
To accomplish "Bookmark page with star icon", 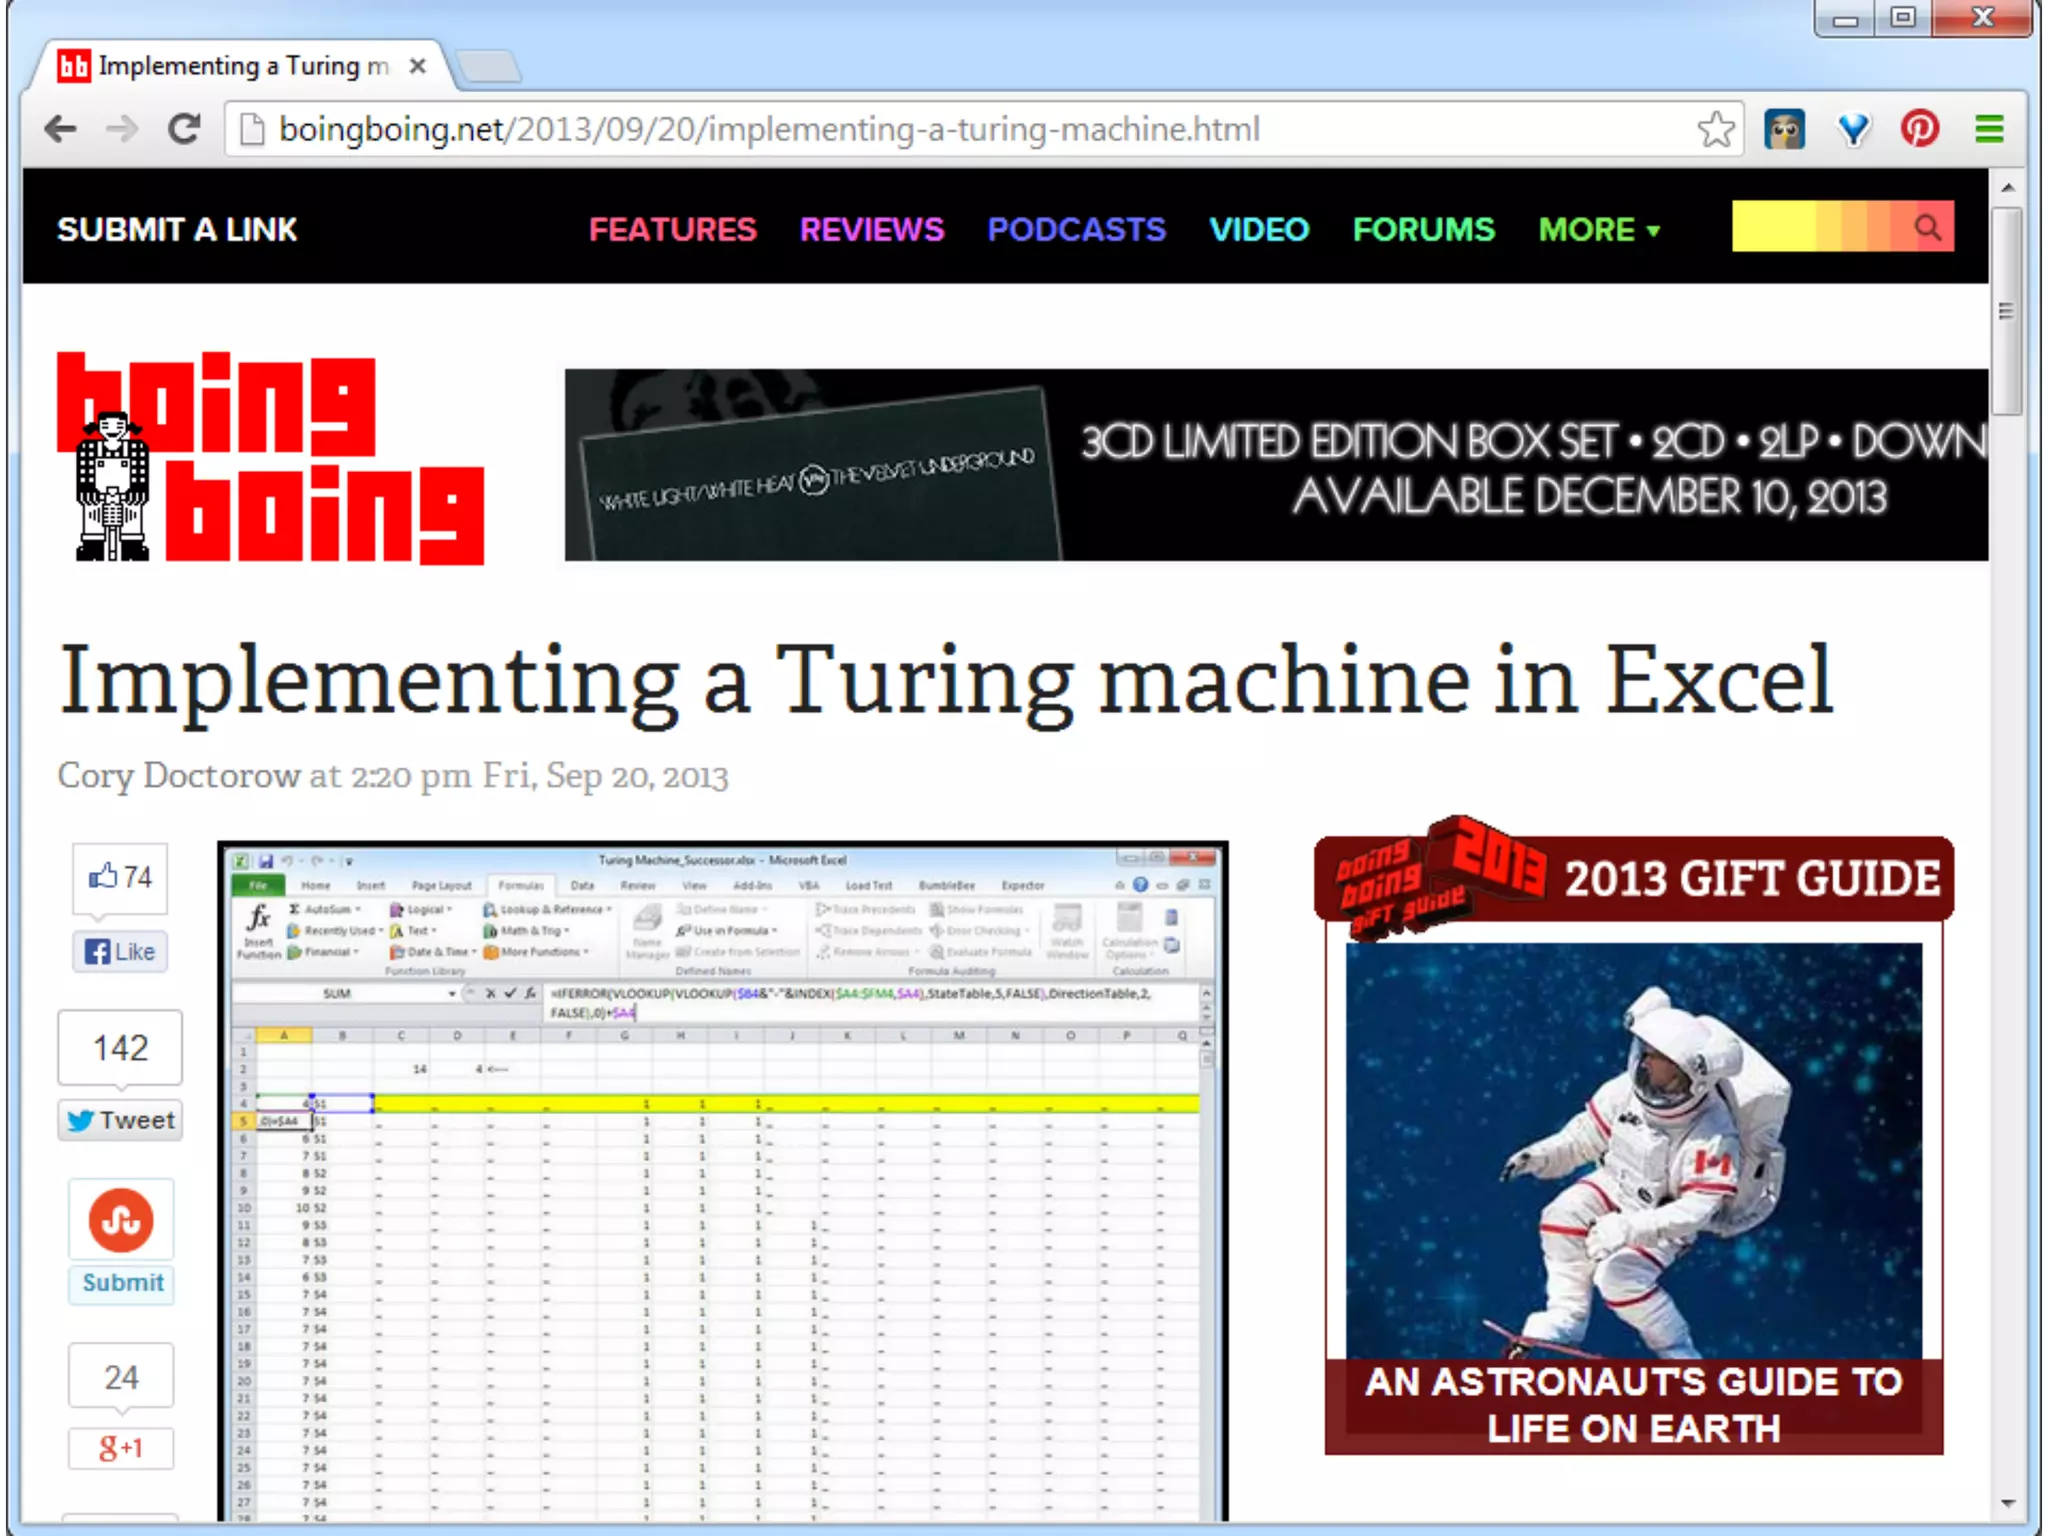I will (x=1716, y=129).
